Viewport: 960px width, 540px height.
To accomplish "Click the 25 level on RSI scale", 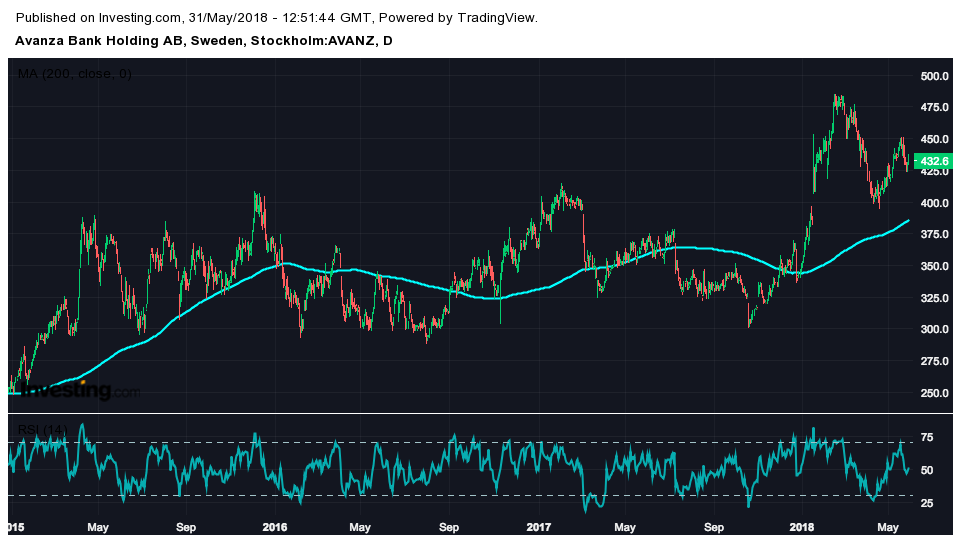I will coord(927,503).
